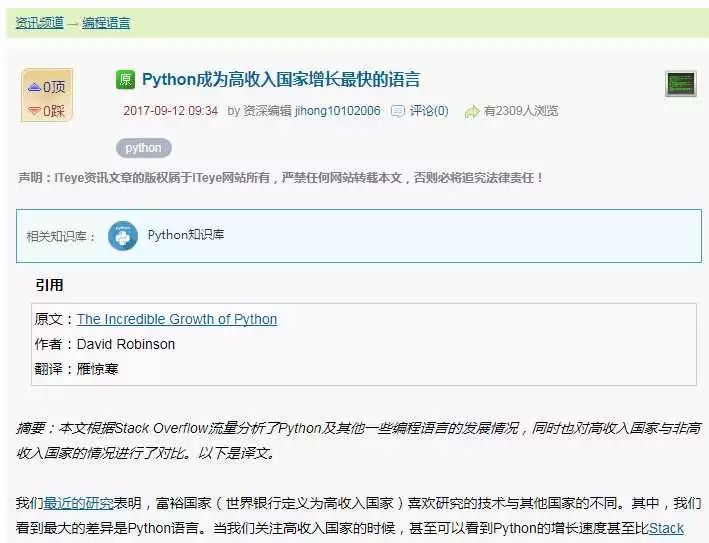Open author jihong10102006 profile
The width and height of the screenshot is (709, 543).
337,111
